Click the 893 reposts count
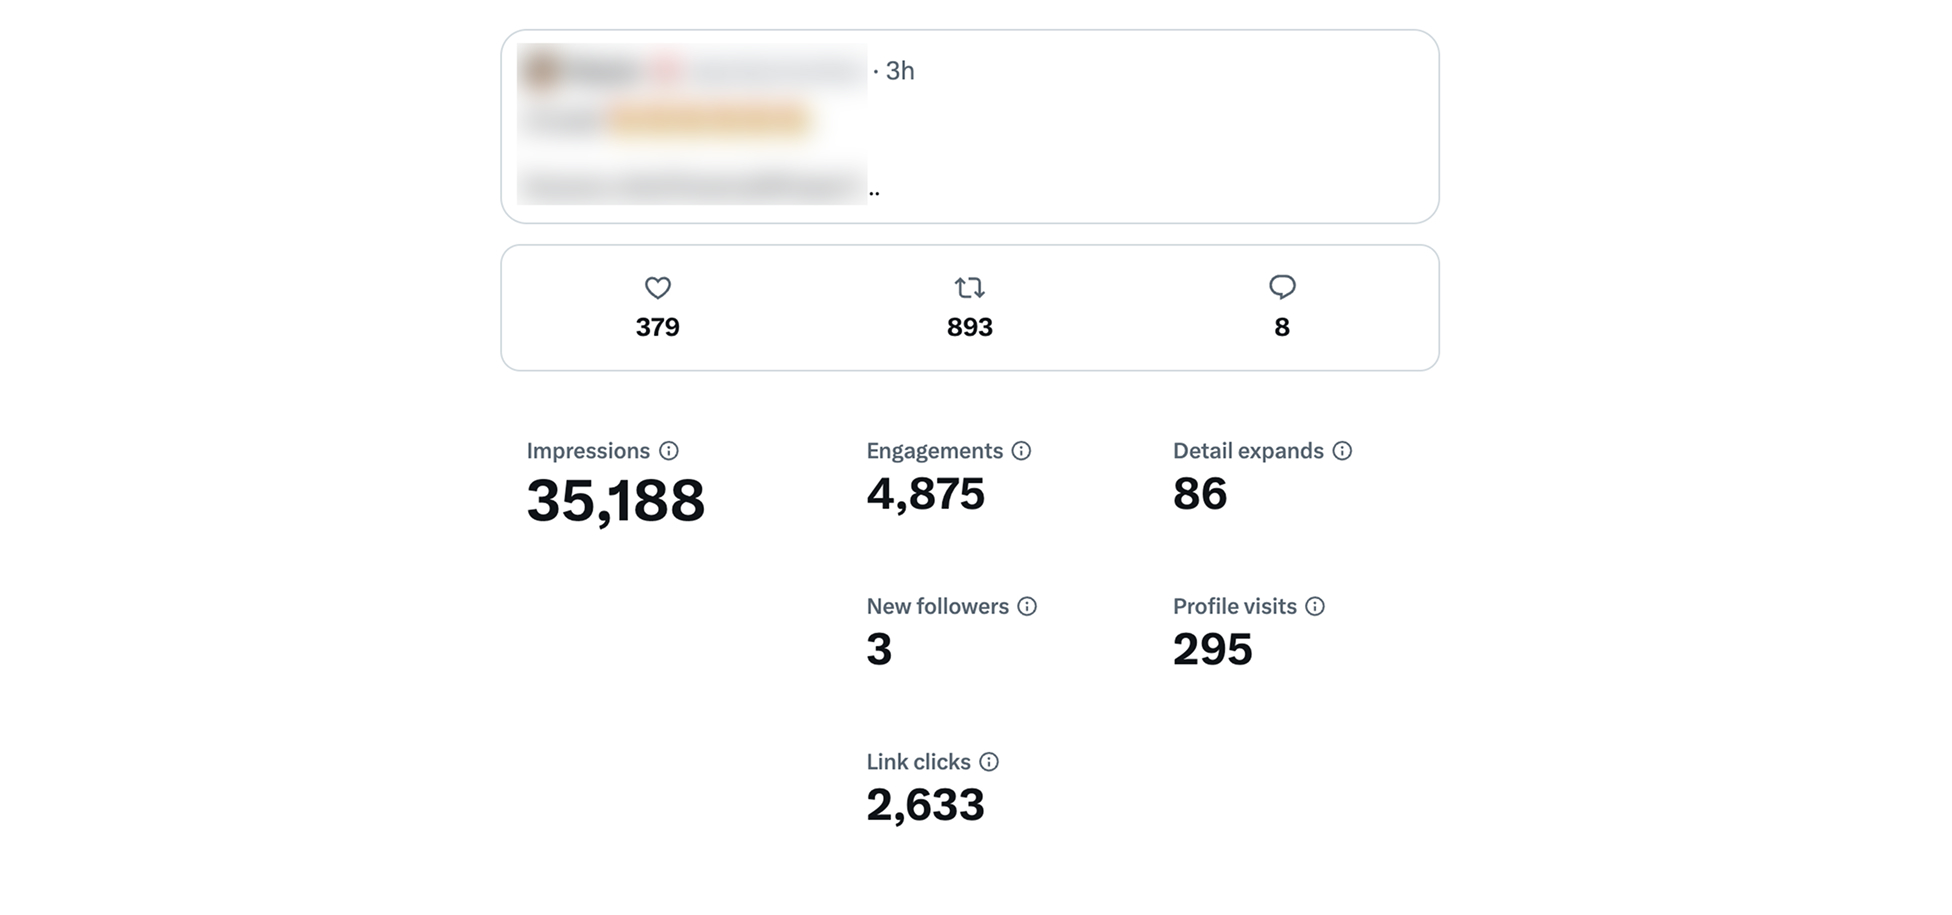Screen dimensions: 1952x915 [x=969, y=327]
